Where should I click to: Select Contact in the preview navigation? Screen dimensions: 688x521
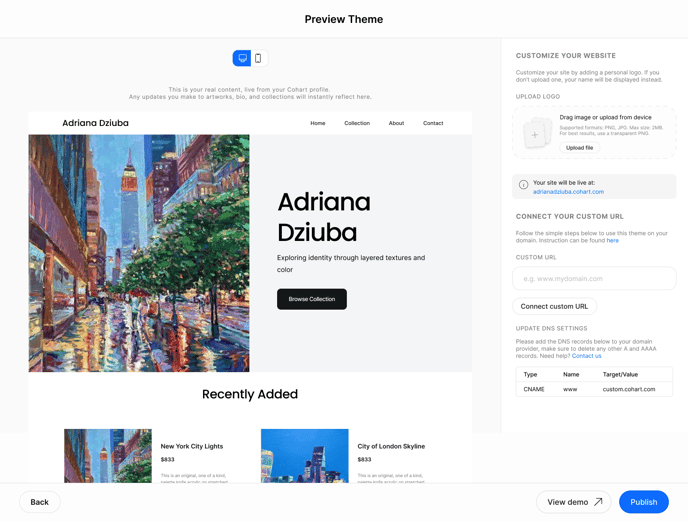click(x=433, y=123)
